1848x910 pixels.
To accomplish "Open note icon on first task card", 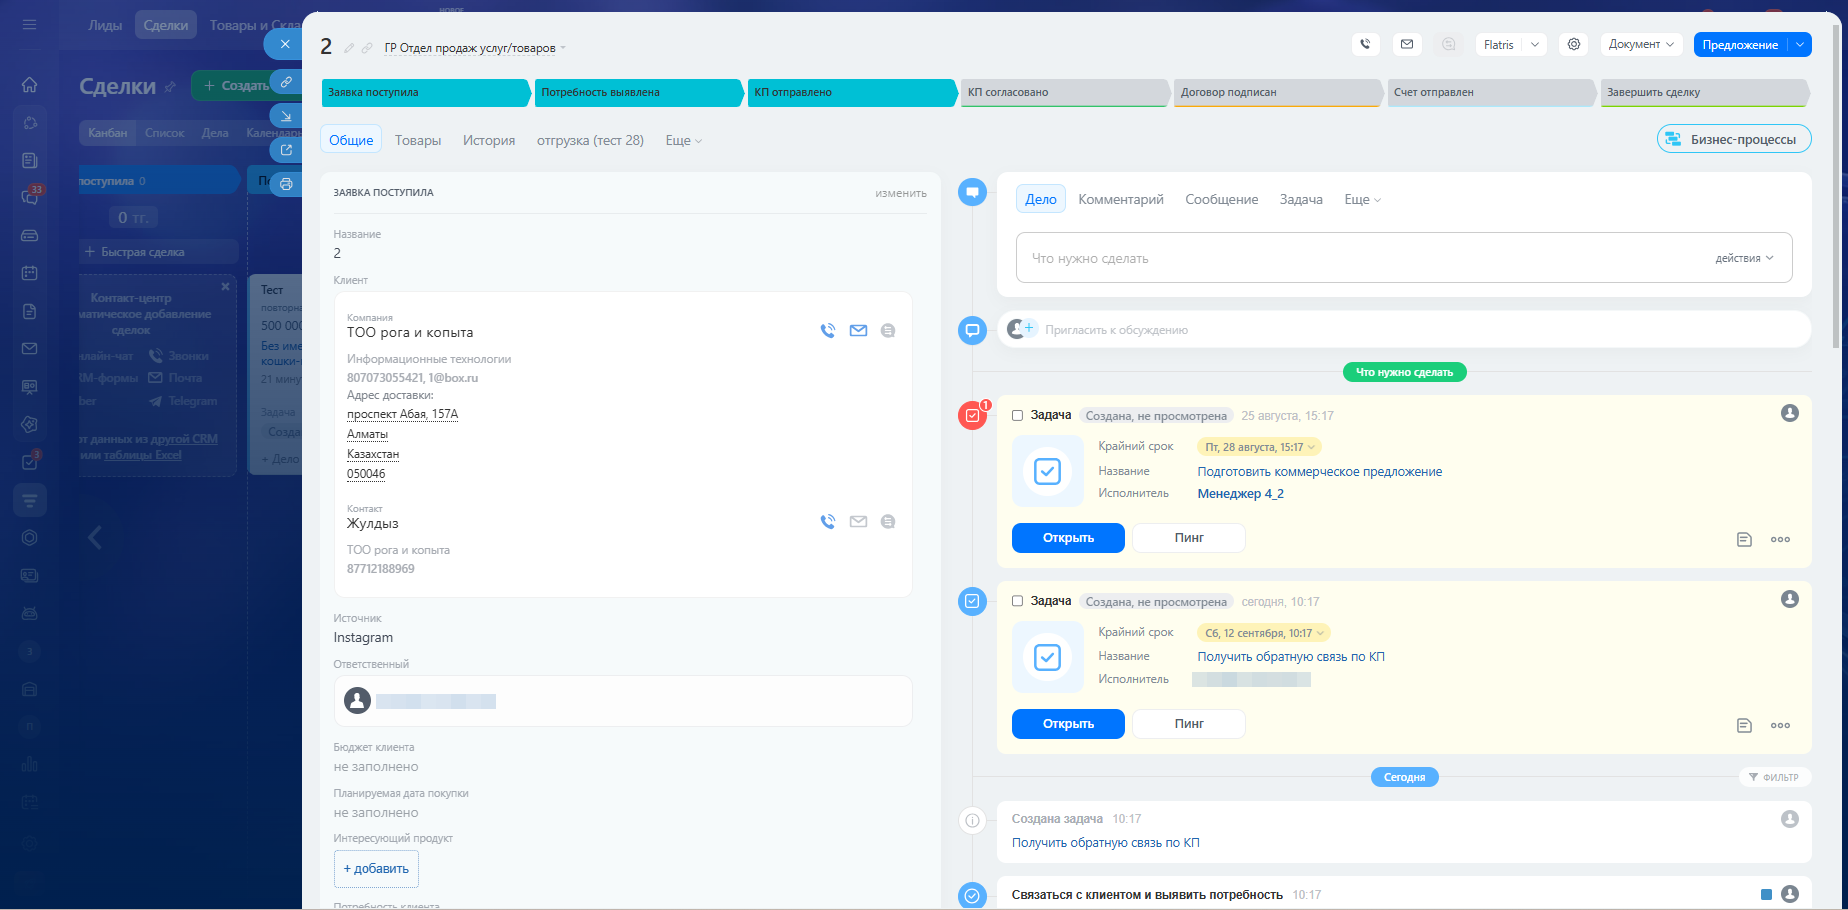I will point(1744,539).
